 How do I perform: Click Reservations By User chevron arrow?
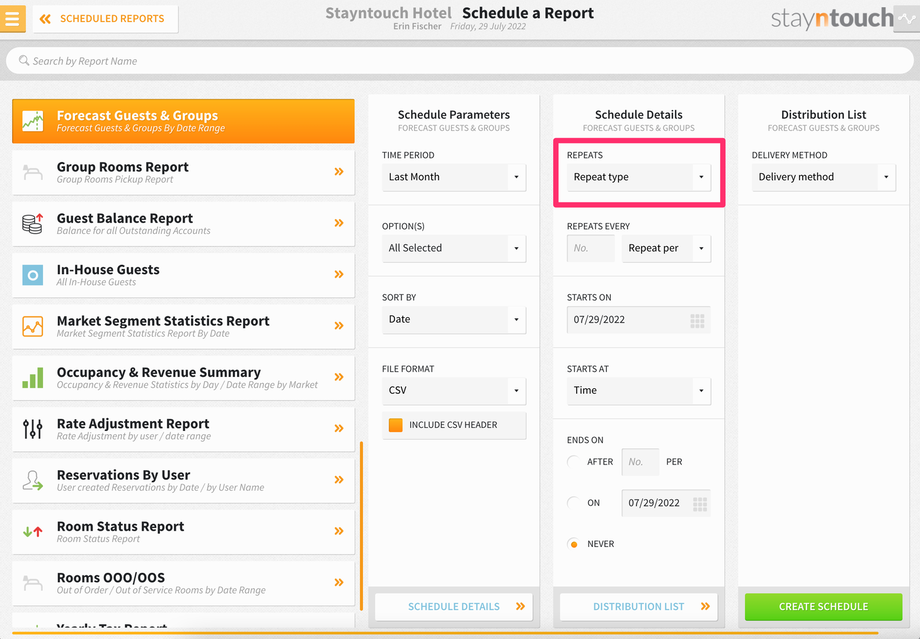(339, 480)
